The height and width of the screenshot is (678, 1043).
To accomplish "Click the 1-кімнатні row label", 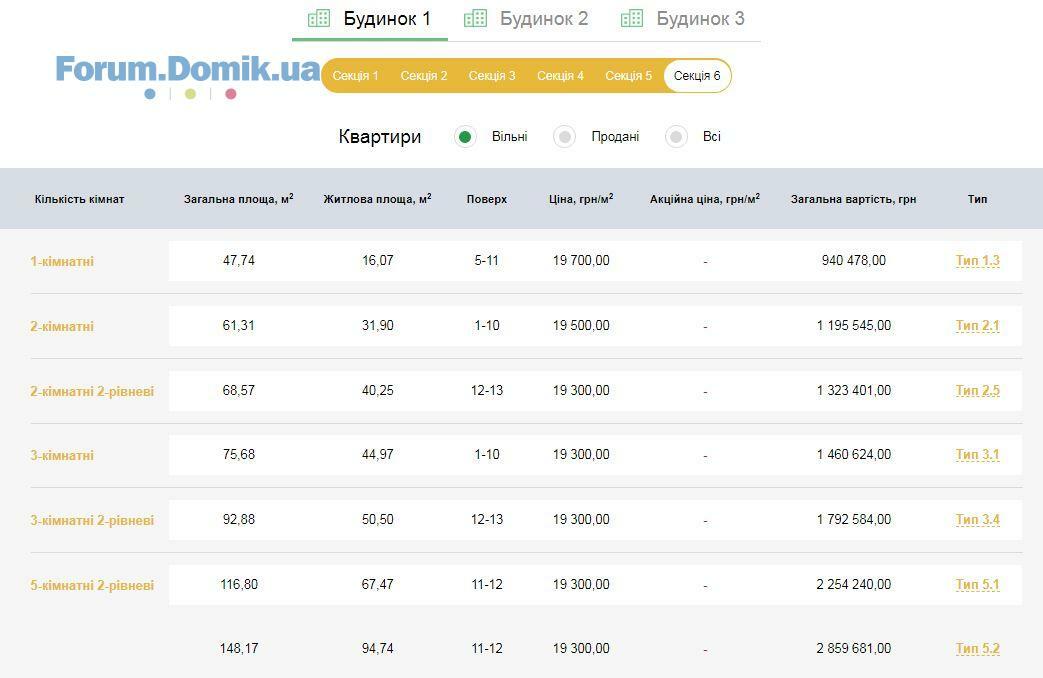I will coord(62,262).
